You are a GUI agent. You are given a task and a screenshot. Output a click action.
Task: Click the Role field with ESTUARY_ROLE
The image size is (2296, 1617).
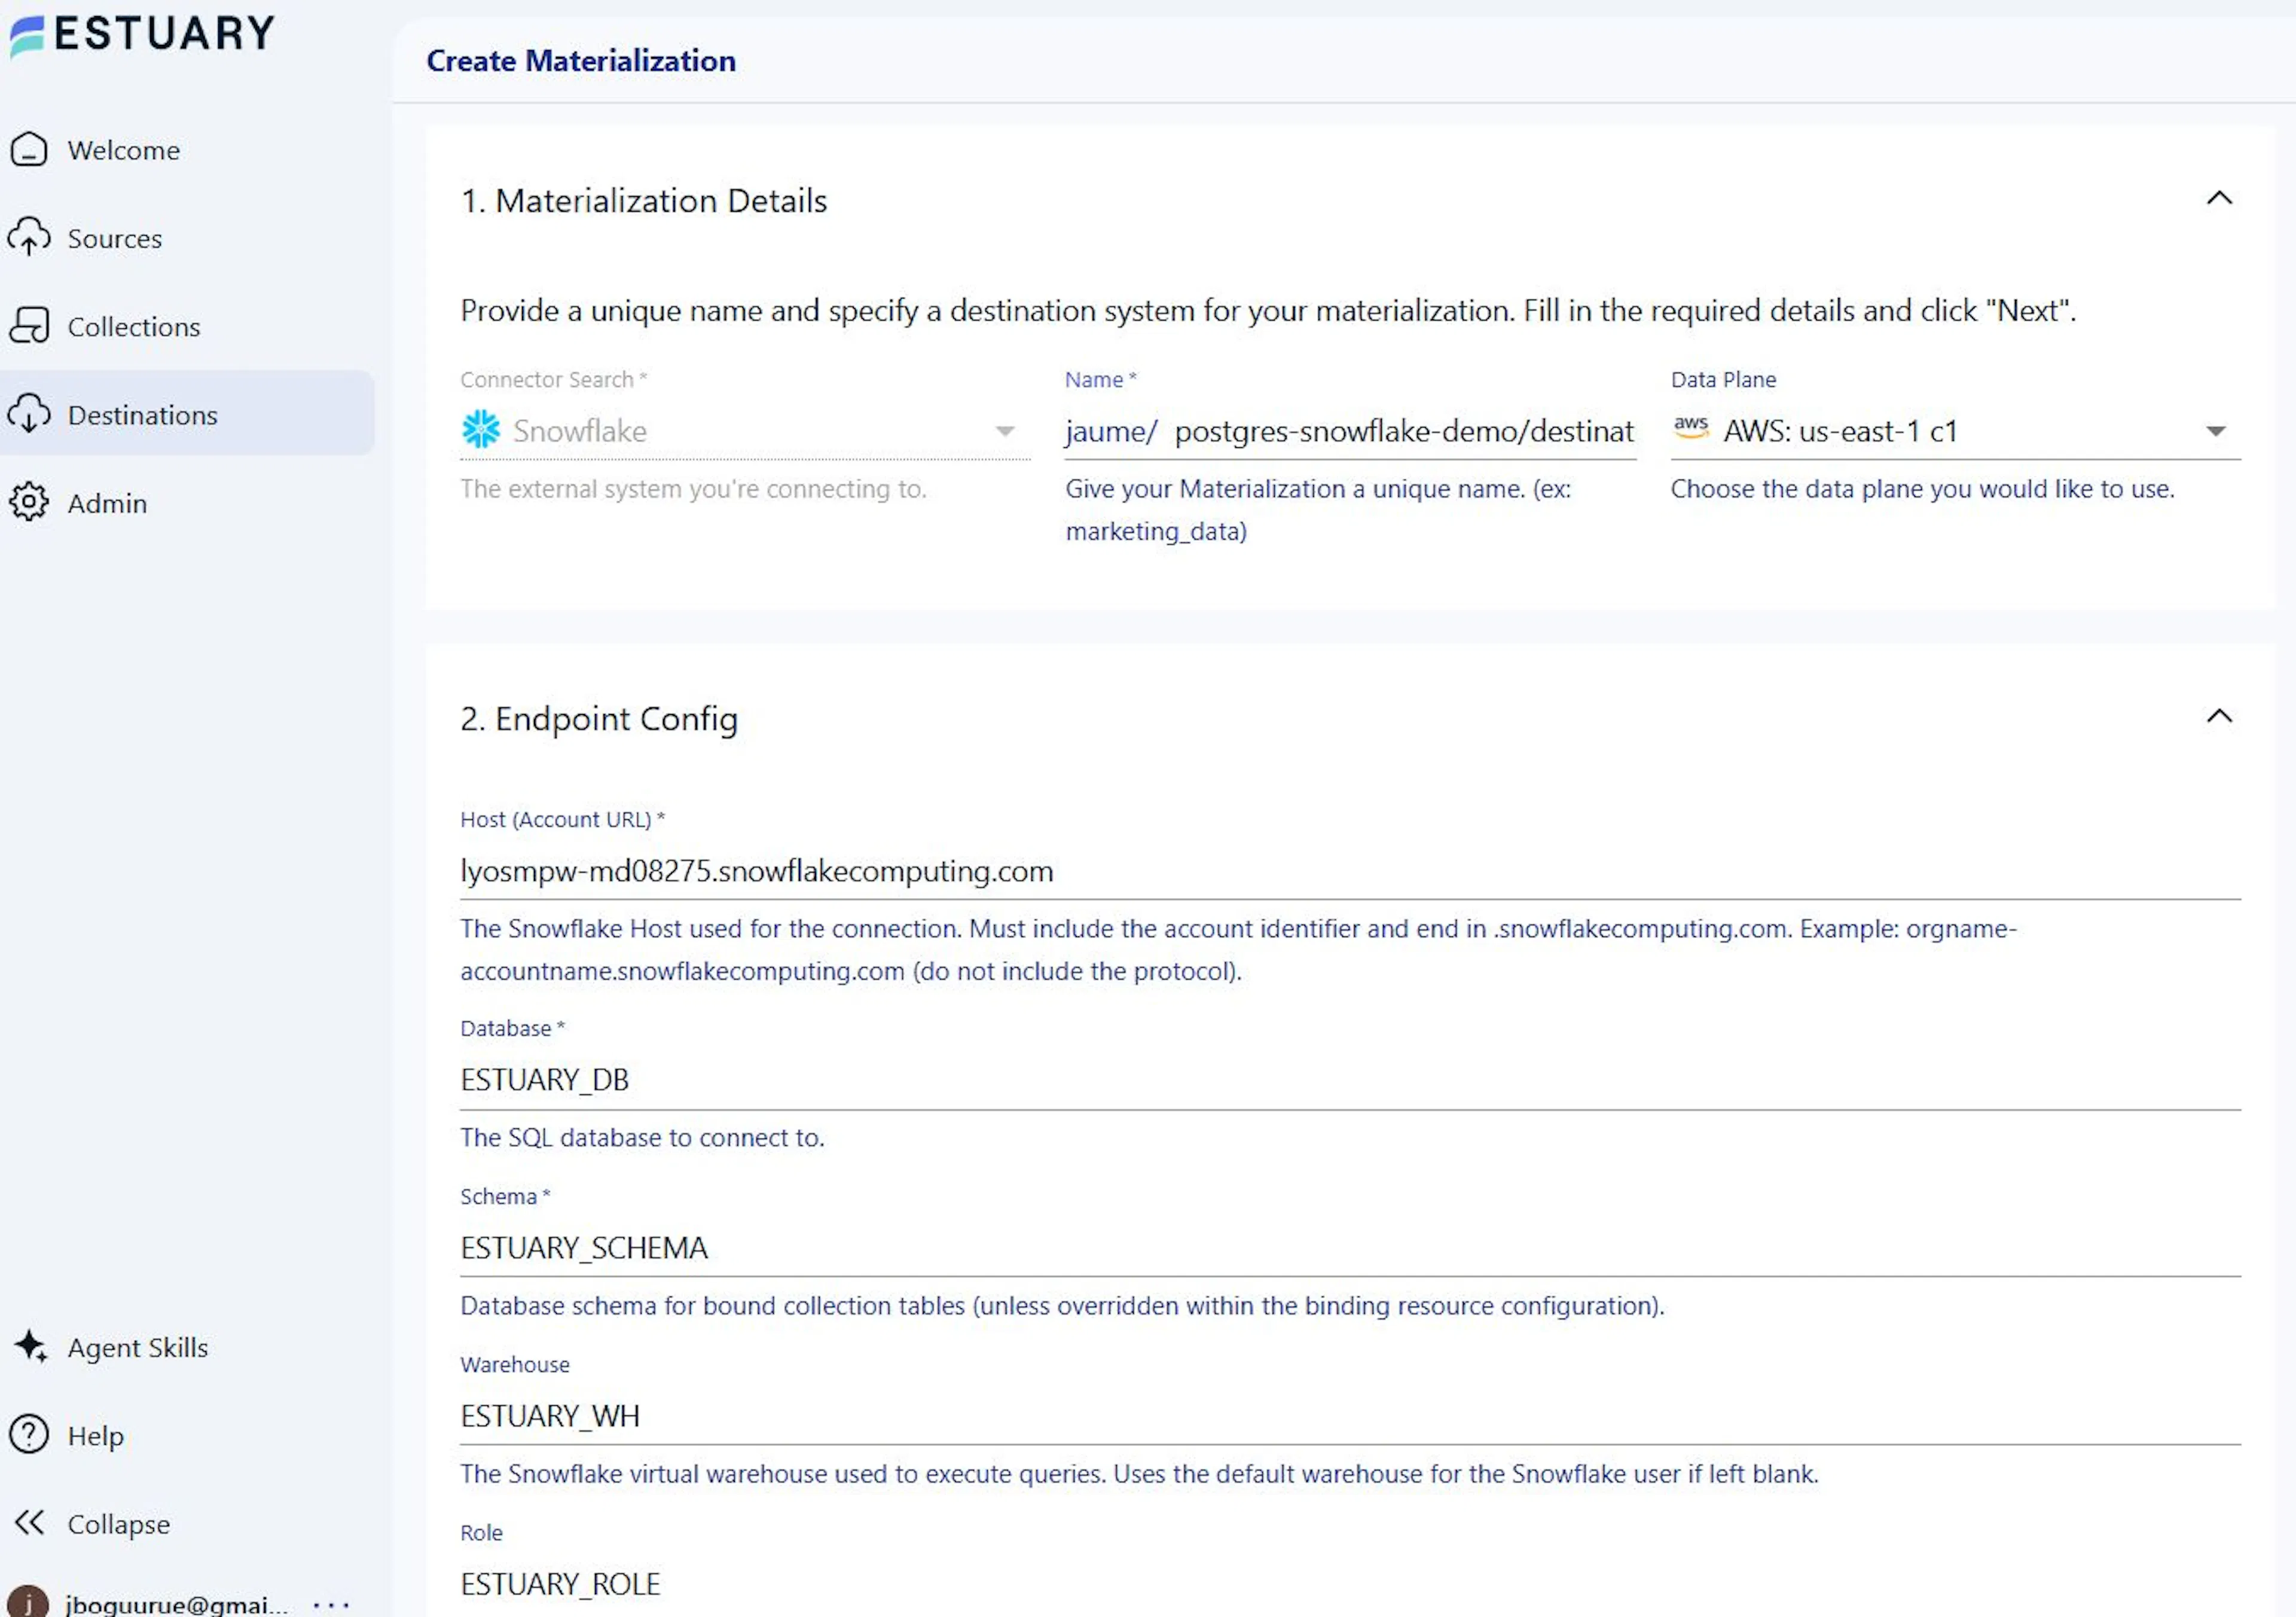[1350, 1584]
